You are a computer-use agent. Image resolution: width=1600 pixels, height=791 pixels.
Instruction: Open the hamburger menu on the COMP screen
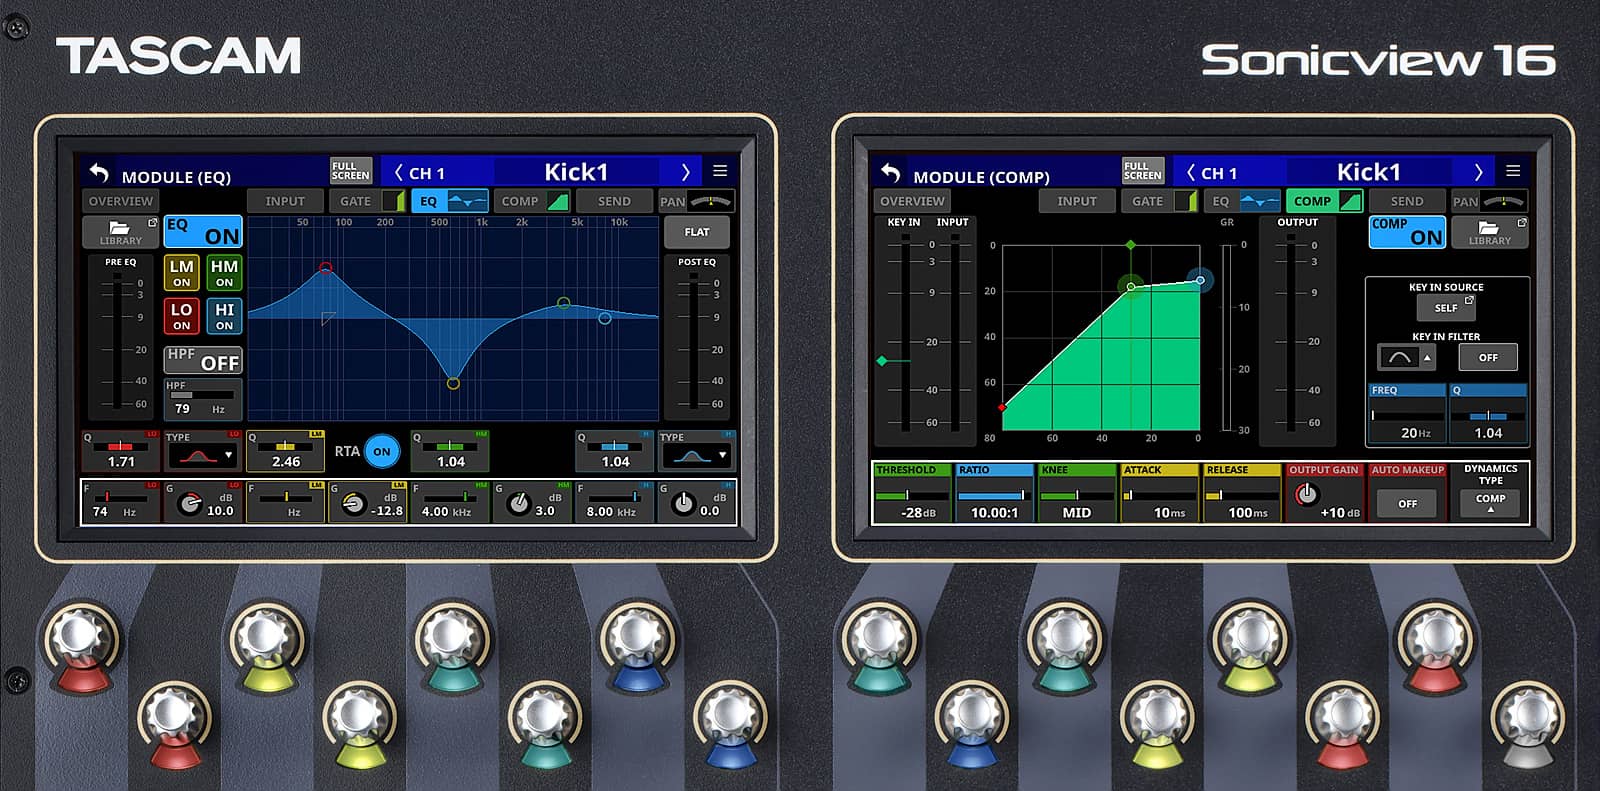[x=1513, y=171]
